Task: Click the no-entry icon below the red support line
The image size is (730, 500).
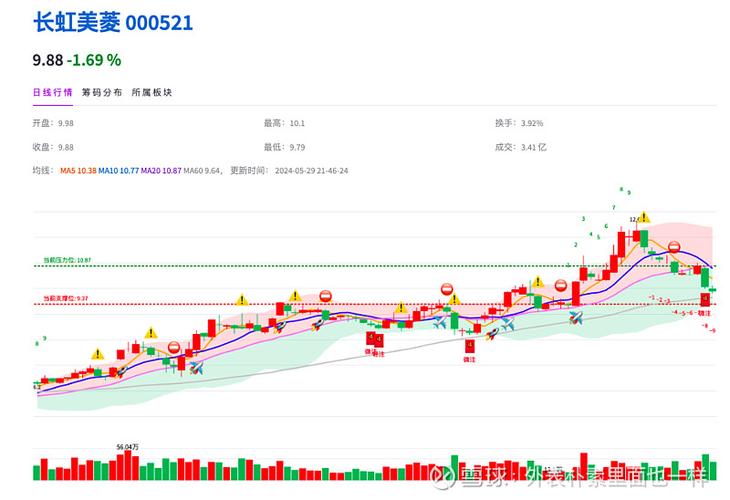Action: (x=174, y=347)
